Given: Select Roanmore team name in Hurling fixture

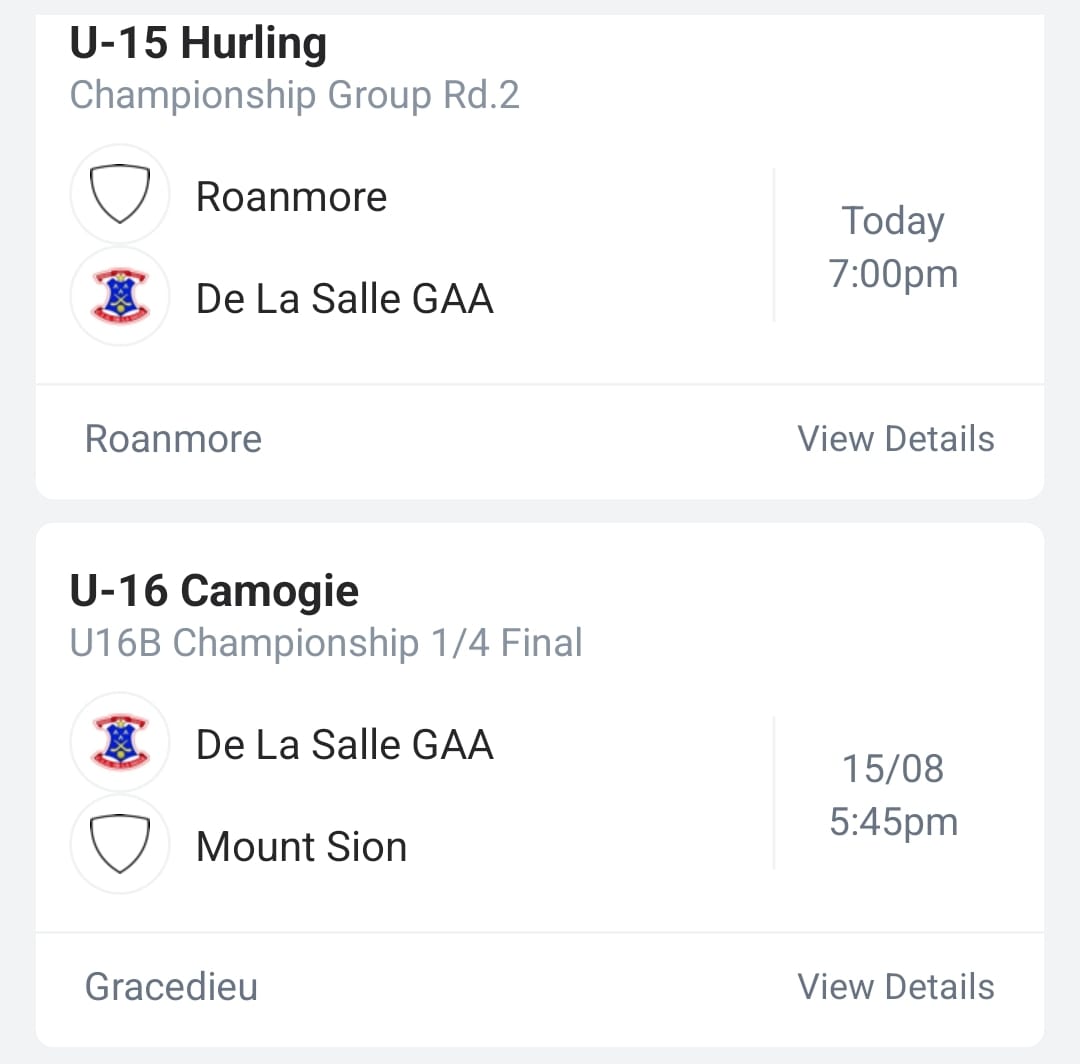Looking at the screenshot, I should click(291, 197).
